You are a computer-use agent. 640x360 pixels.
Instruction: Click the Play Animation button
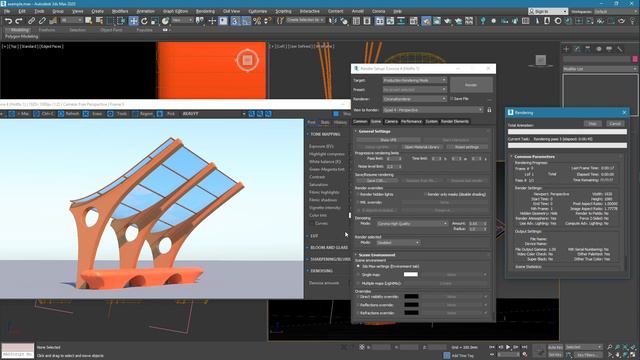508,347
